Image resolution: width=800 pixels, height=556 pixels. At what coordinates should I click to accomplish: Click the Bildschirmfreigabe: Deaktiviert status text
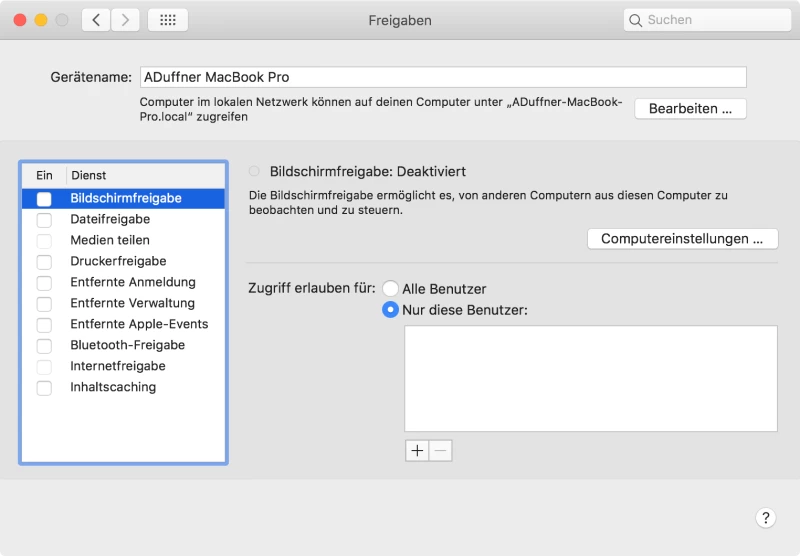click(367, 171)
